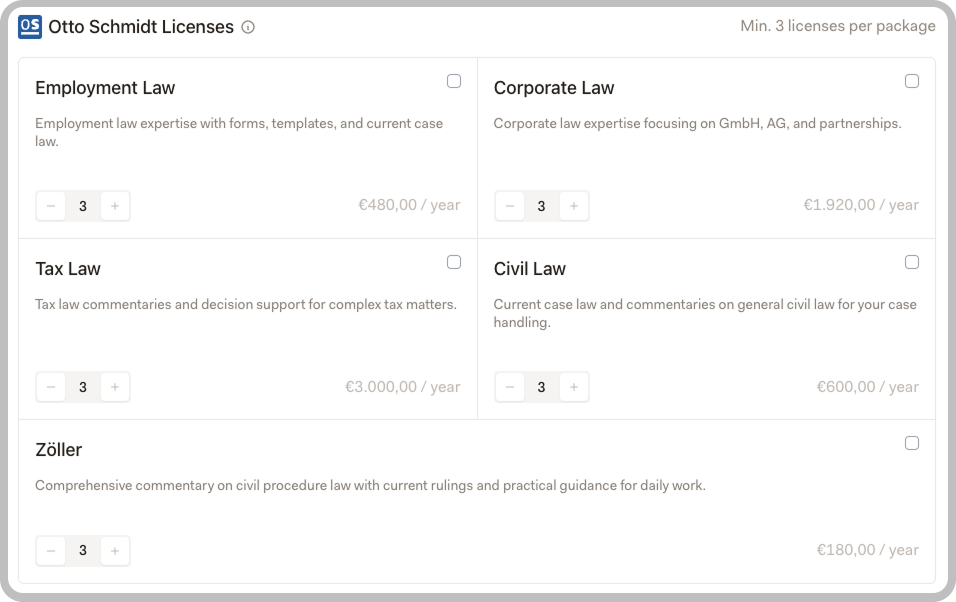Click the Otto Schmidt logo icon
The height and width of the screenshot is (602, 956).
tap(30, 27)
